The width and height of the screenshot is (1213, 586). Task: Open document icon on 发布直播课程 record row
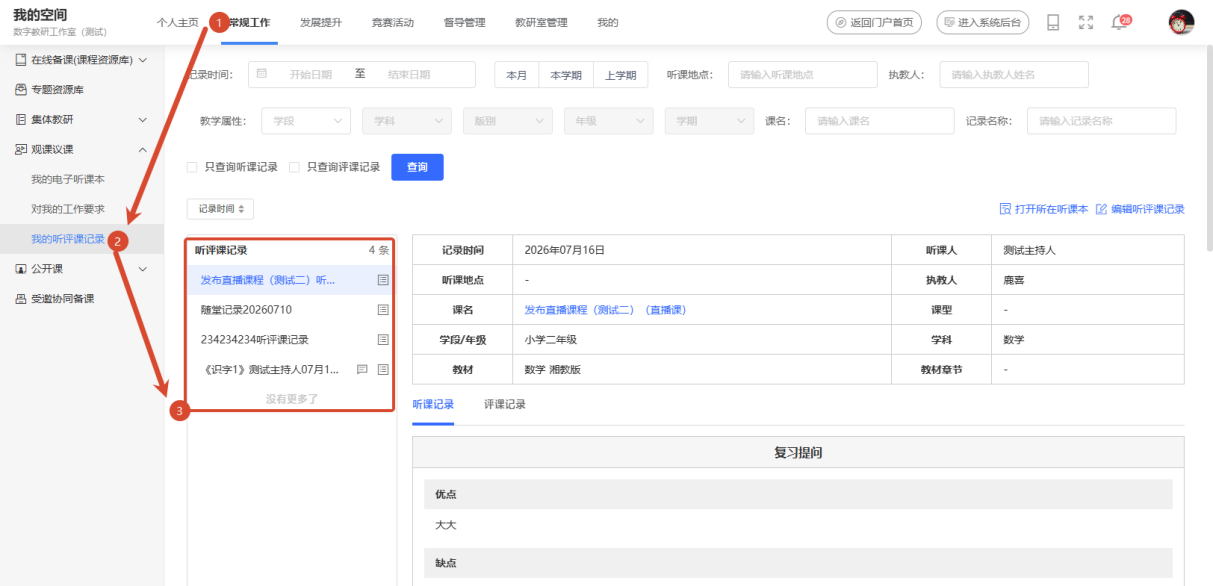point(383,281)
